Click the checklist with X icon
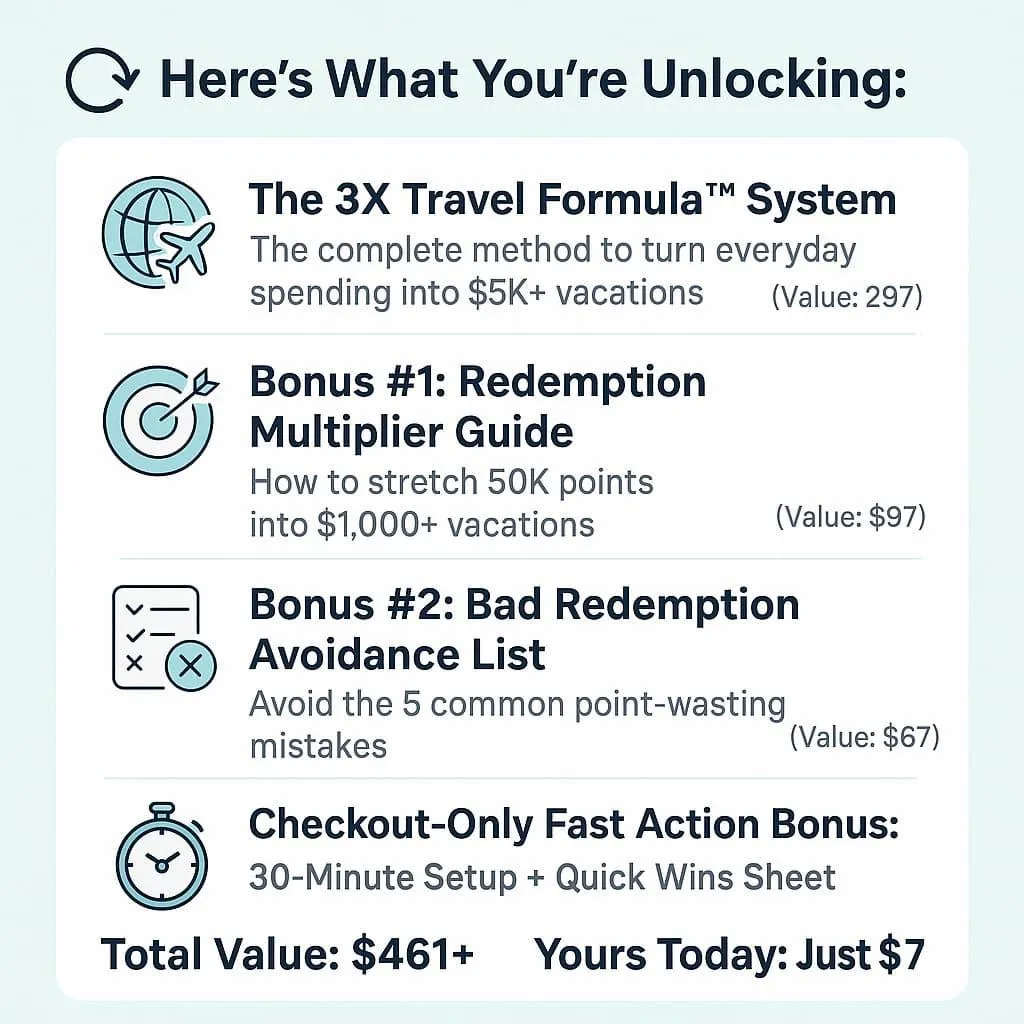Screen dimensions: 1024x1024 (x=164, y=638)
